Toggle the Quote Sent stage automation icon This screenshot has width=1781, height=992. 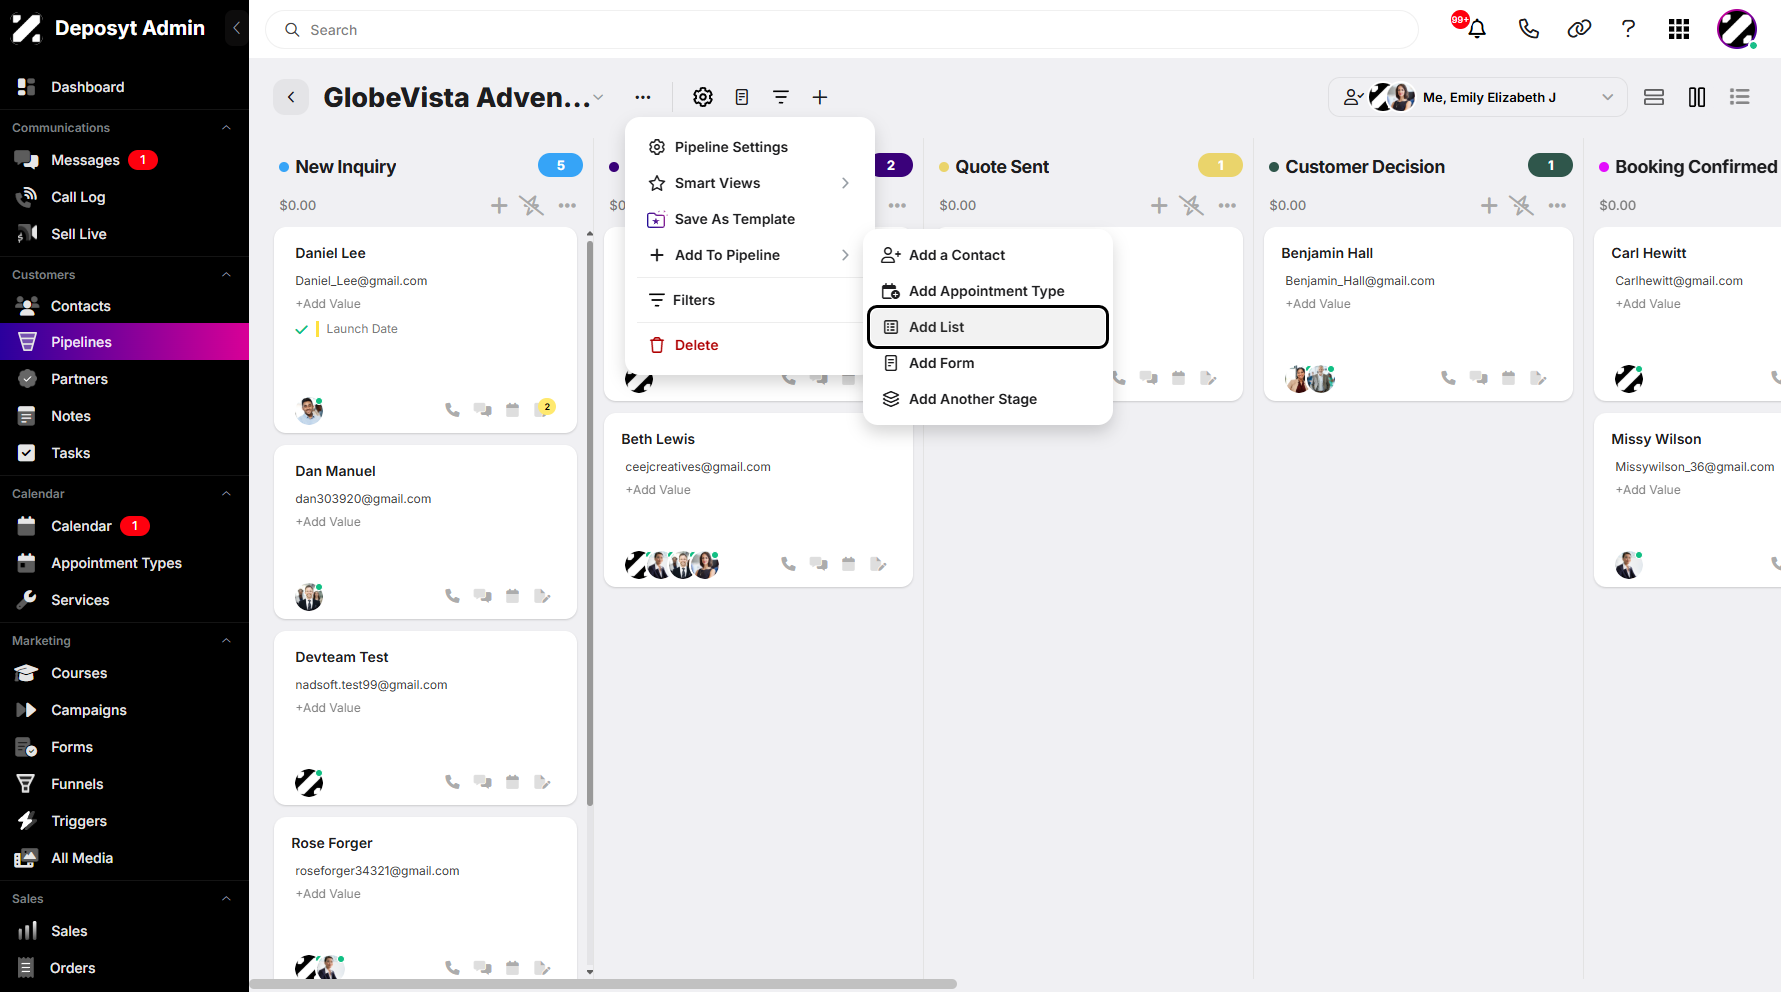click(x=1191, y=205)
